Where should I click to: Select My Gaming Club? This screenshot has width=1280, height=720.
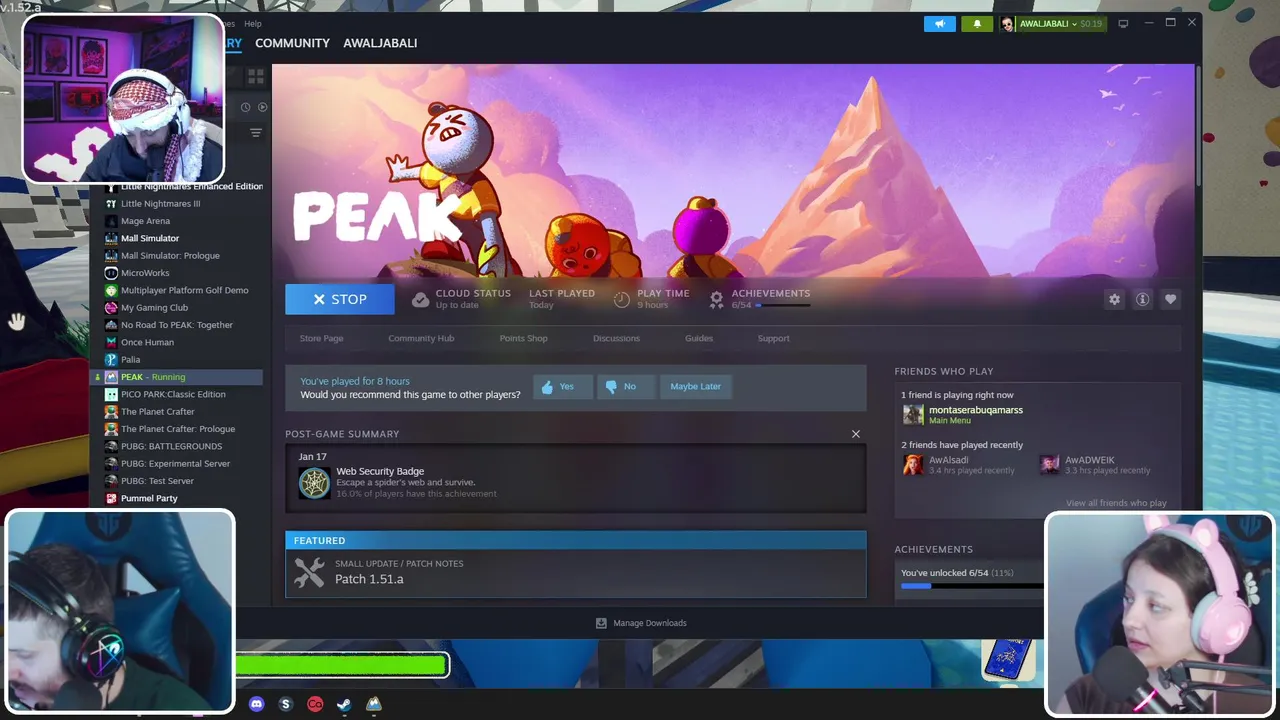[154, 308]
